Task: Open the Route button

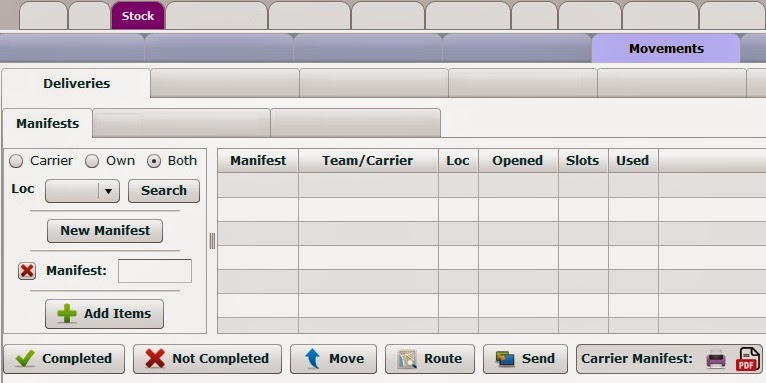Action: point(430,359)
